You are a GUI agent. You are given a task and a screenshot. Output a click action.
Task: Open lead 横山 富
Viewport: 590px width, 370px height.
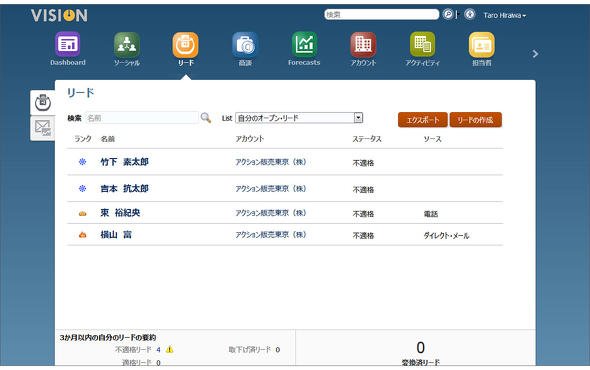116,234
